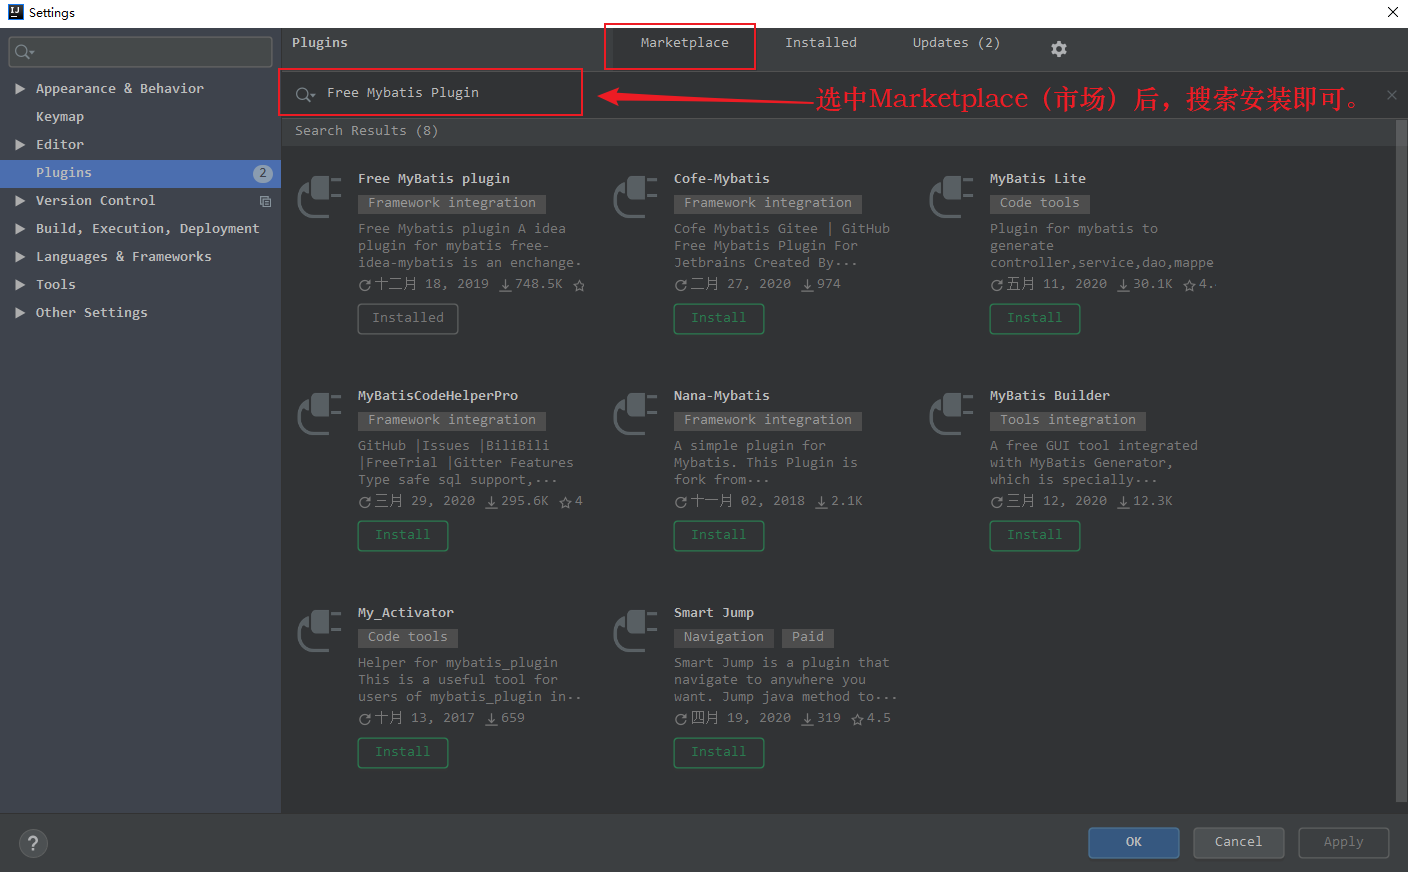Install the MyBatis Builder plugin

[x=1035, y=535]
